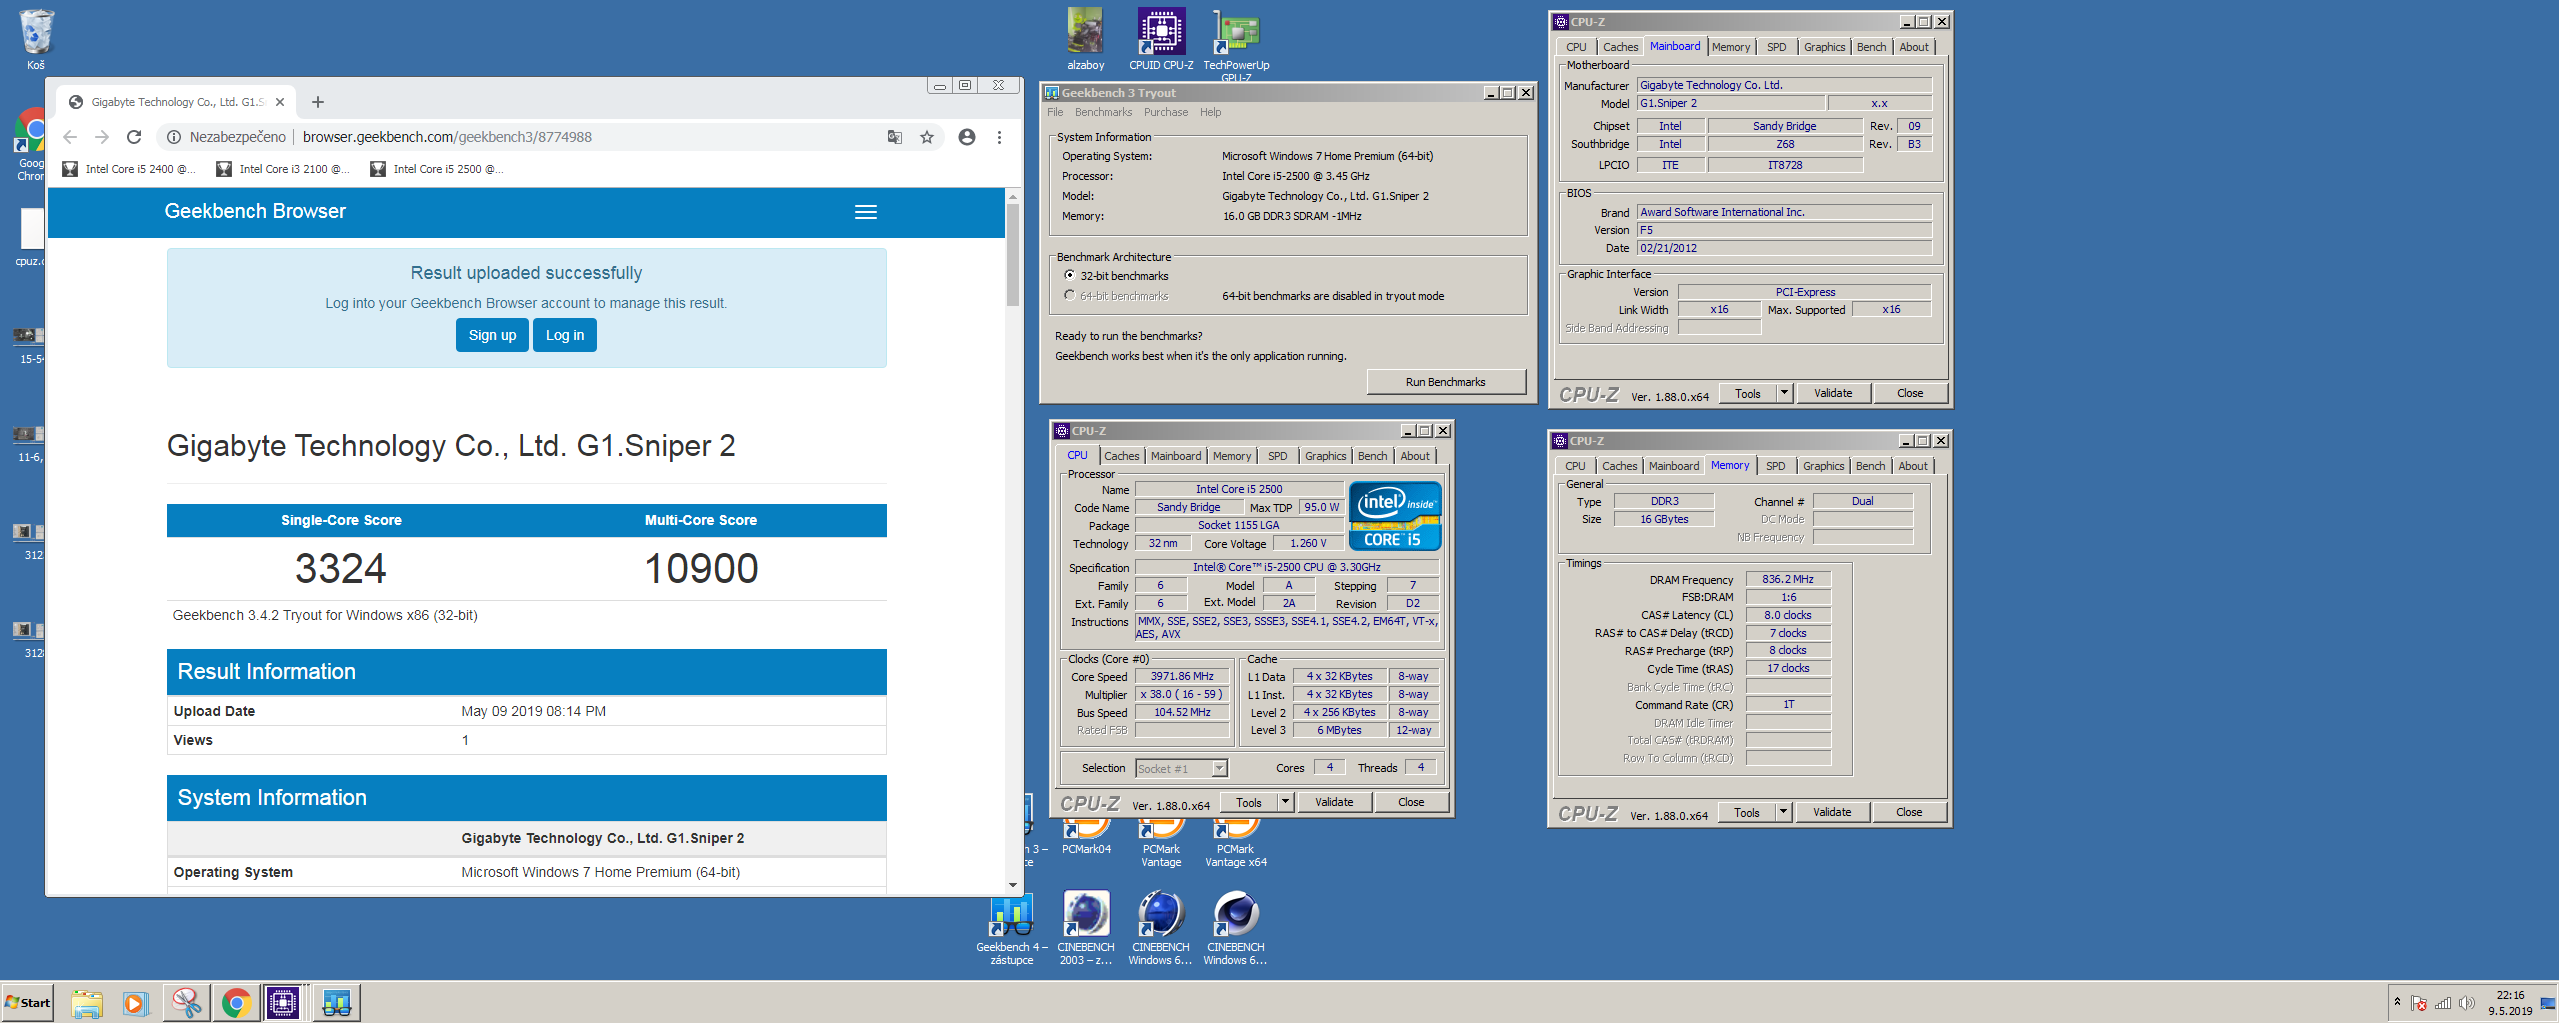Click the Chrome page vertical scrollbar thumb
Screen dimensions: 2559x1023
1012,256
